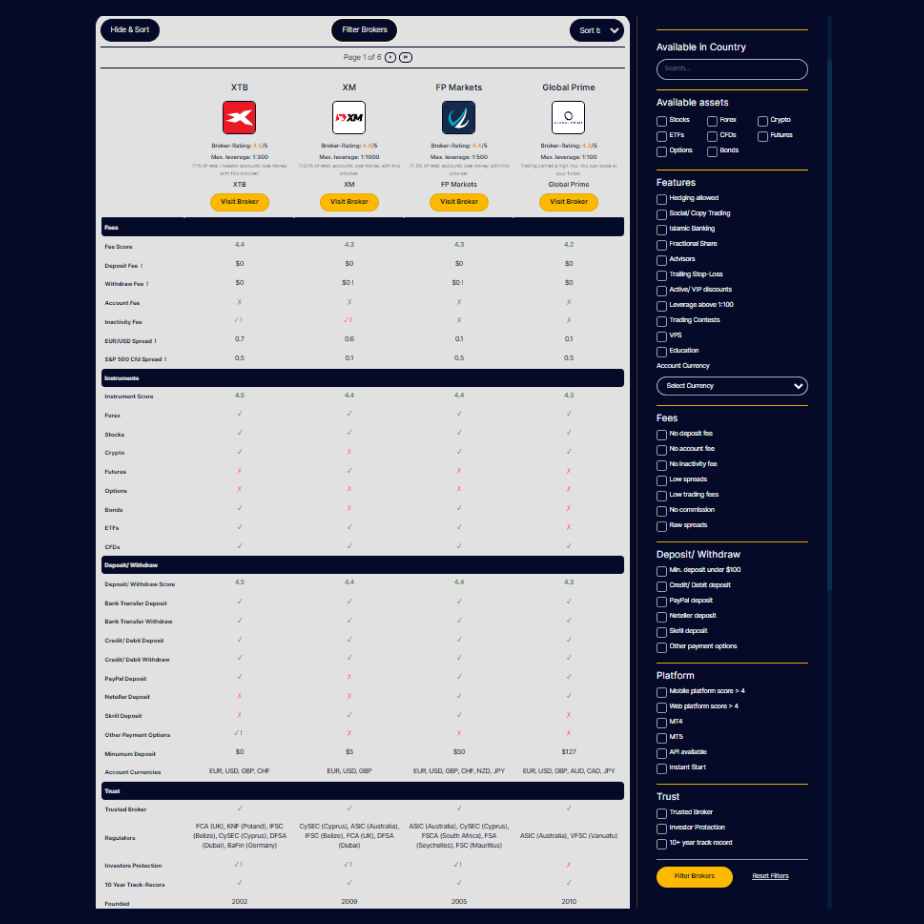Focus the Available in Country search field
The width and height of the screenshot is (924, 924).
(732, 69)
